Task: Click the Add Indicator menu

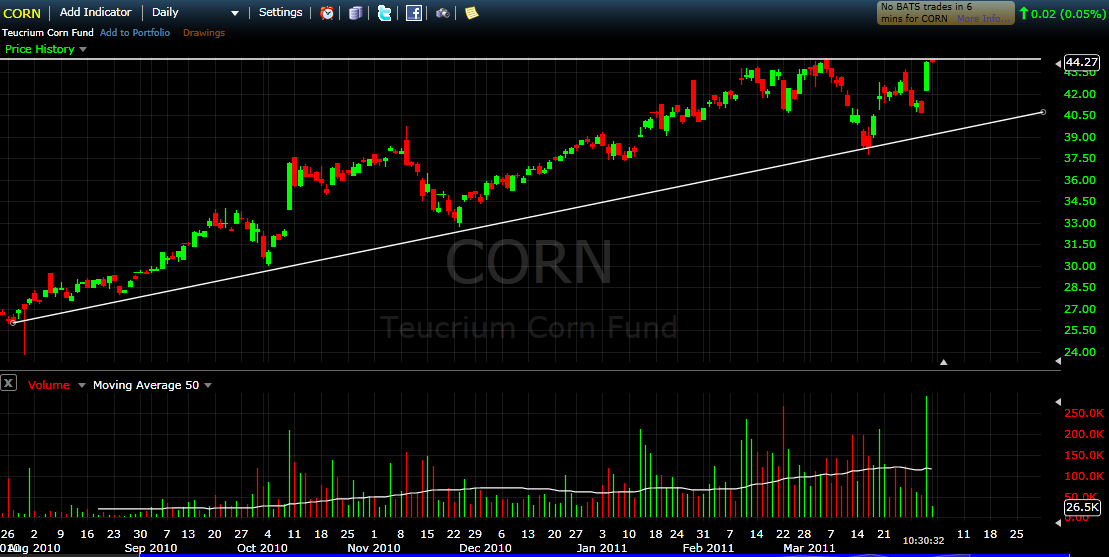Action: click(95, 12)
